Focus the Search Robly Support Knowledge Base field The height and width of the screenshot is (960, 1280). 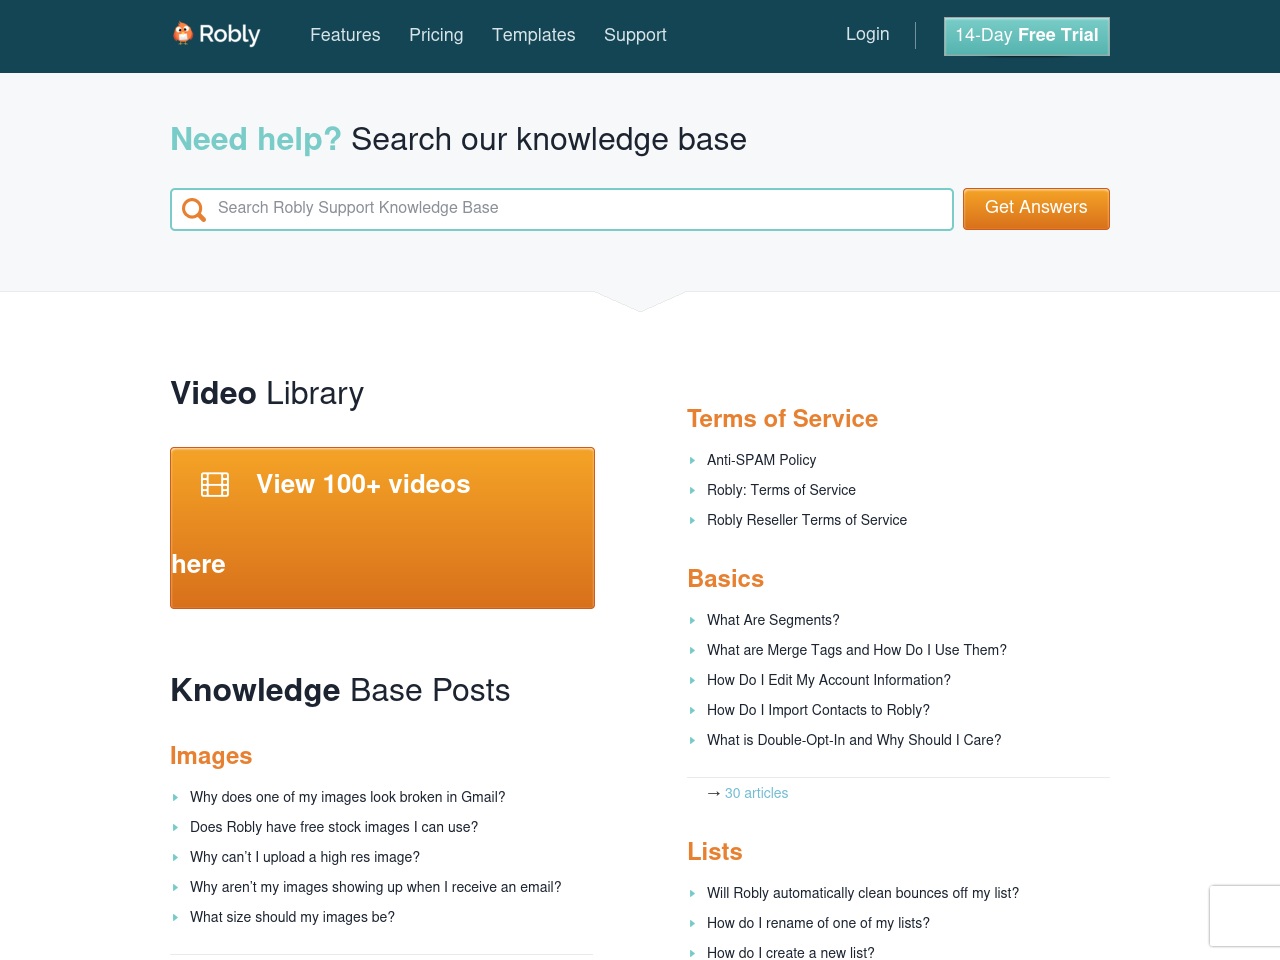tap(562, 209)
